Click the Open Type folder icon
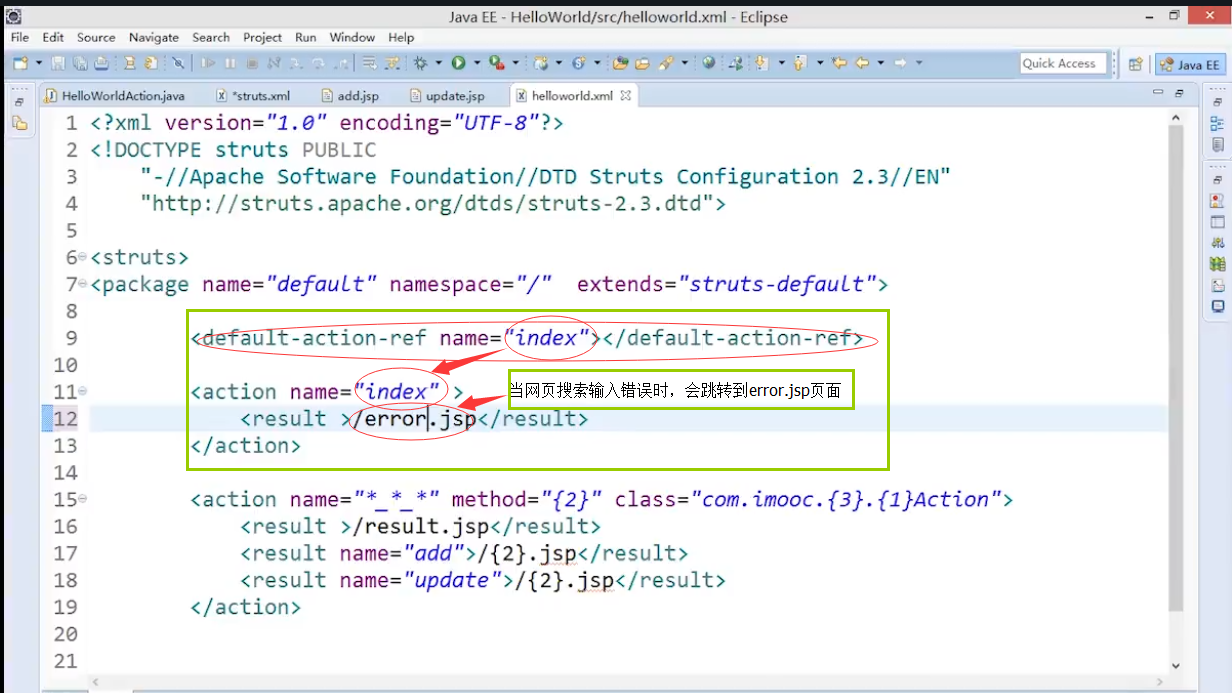 [620, 63]
